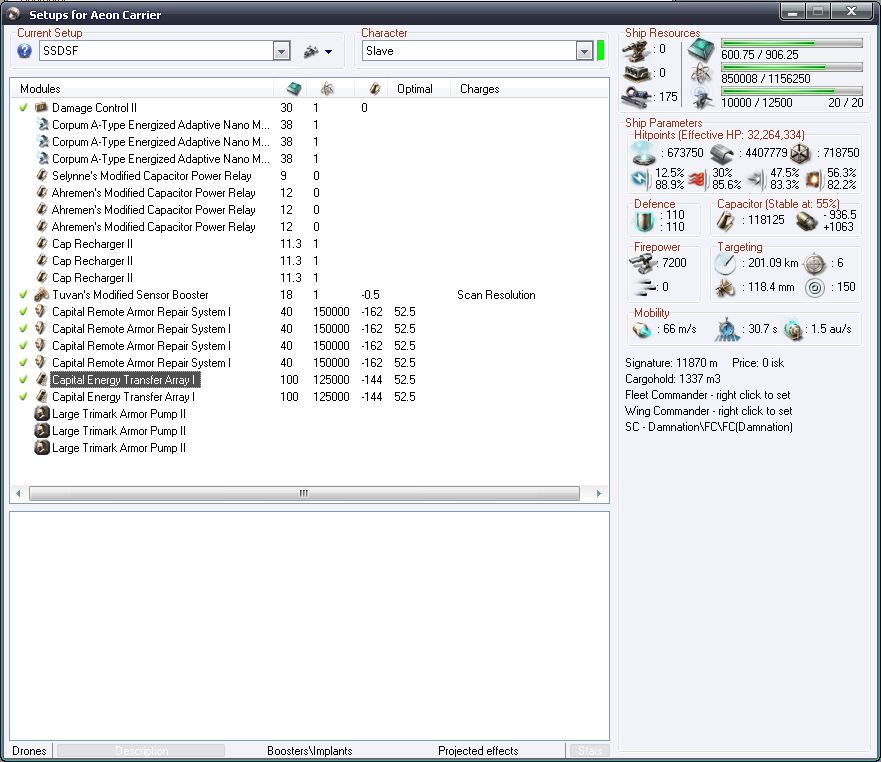Toggle highlighted Capital Energy Transfer Array I checkmark
Screen dimensions: 881x762
[x=23, y=379]
